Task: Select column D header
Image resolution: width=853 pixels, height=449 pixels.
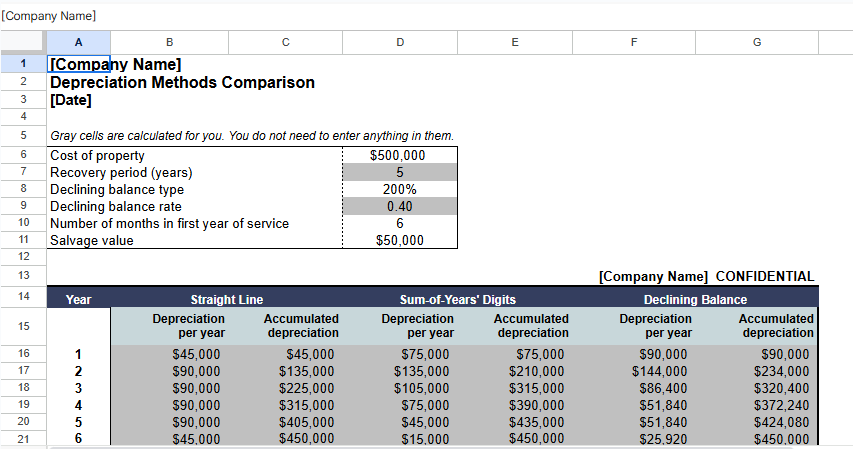Action: pos(400,41)
